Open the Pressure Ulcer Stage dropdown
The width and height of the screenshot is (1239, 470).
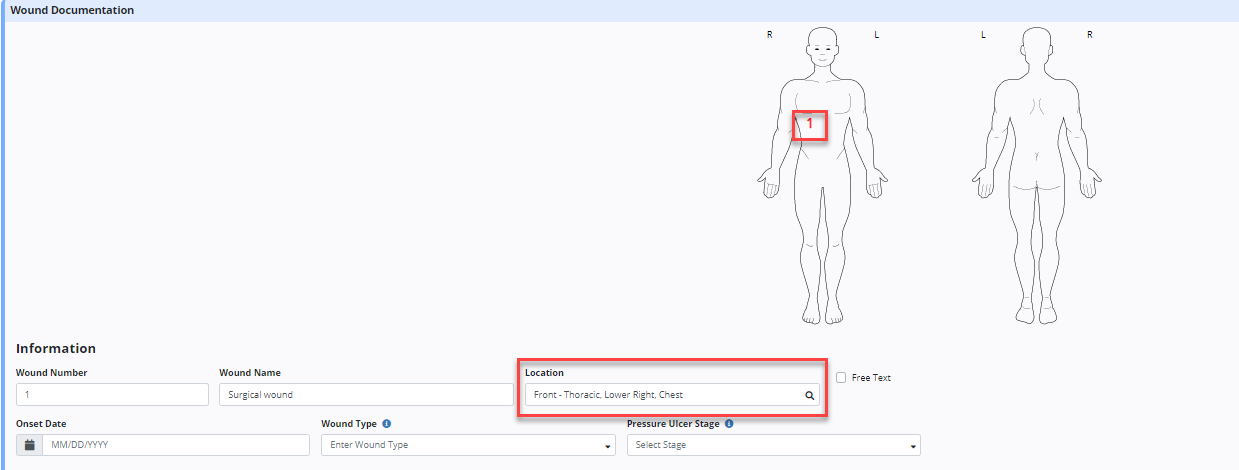click(773, 445)
